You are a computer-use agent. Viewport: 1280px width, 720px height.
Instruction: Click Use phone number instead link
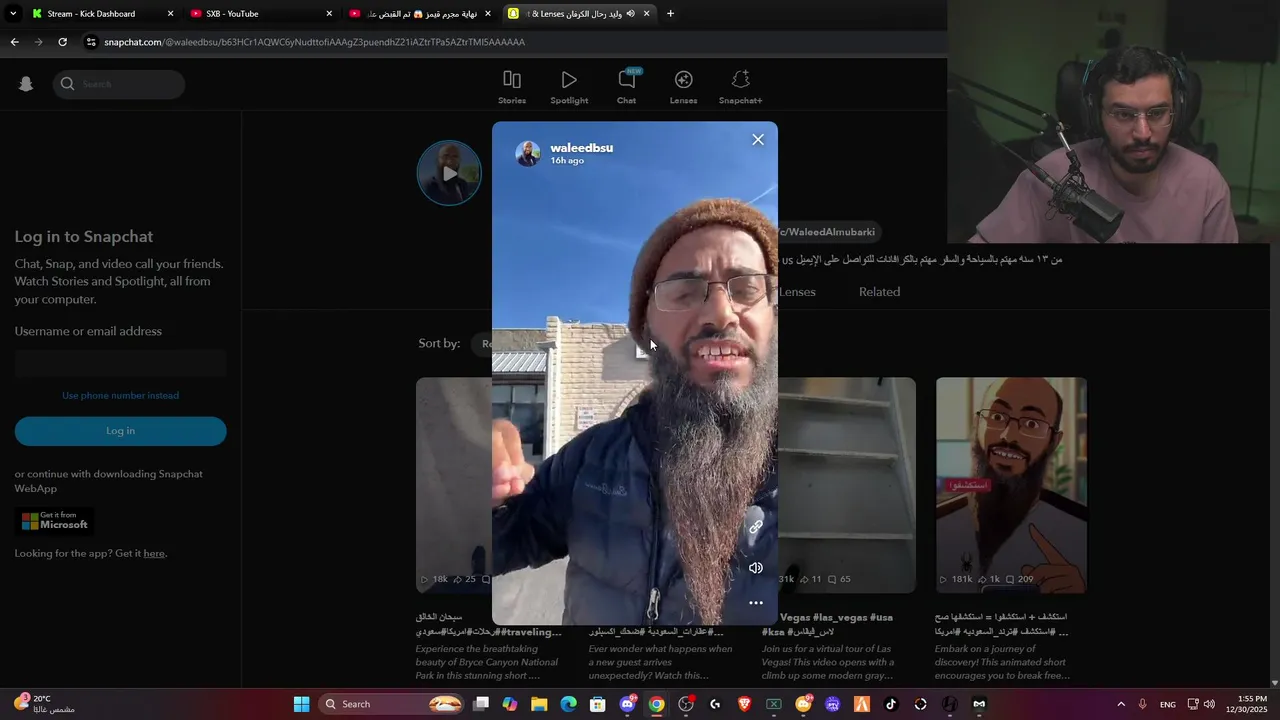pos(120,396)
